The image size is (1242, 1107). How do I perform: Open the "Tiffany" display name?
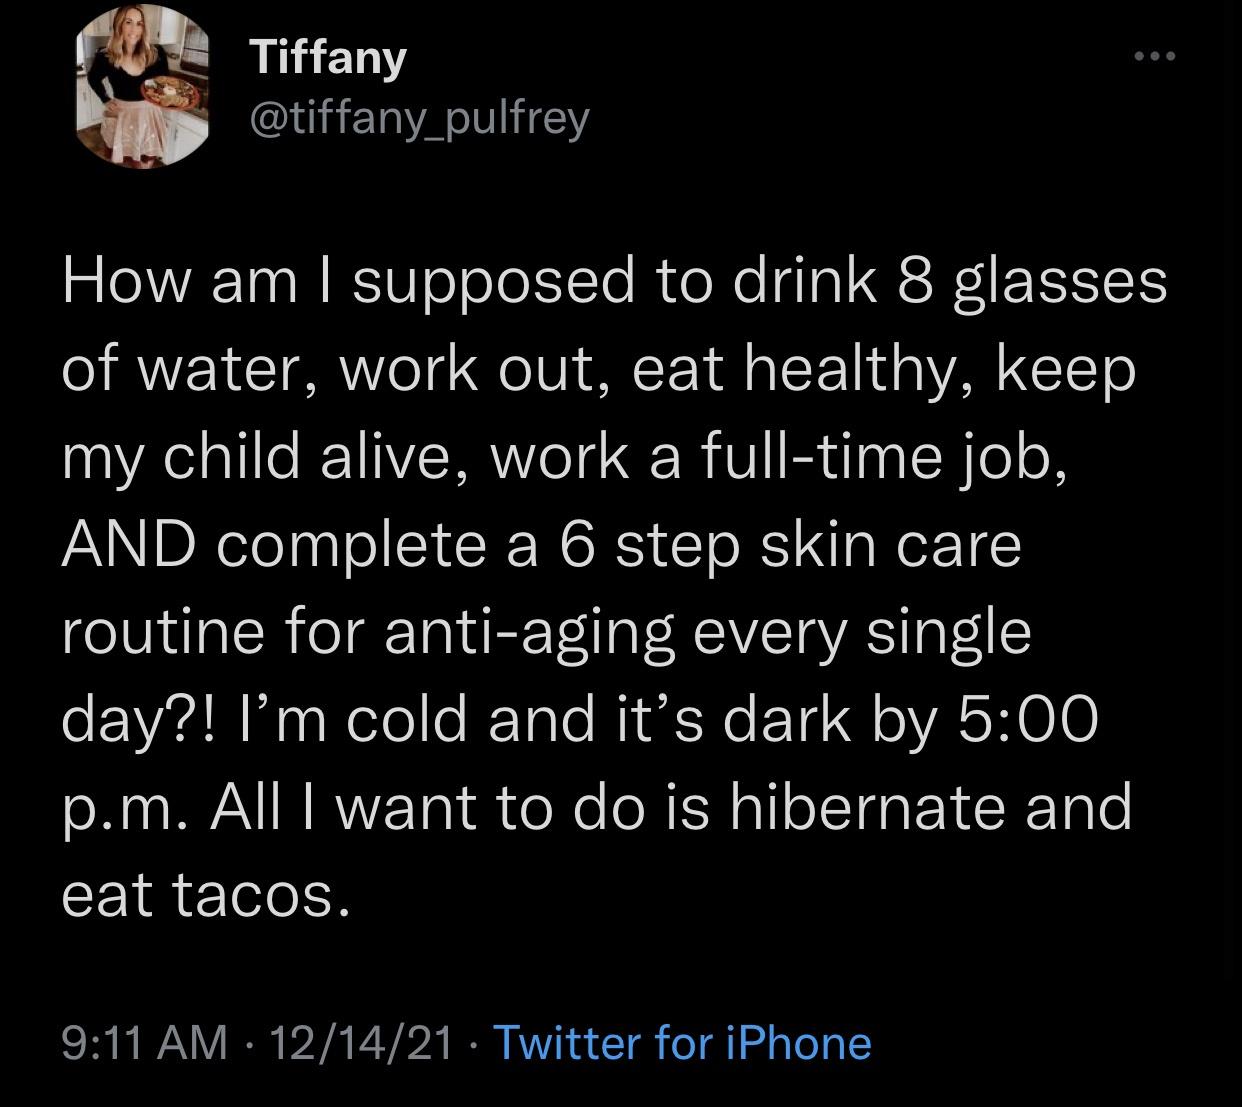click(x=326, y=58)
